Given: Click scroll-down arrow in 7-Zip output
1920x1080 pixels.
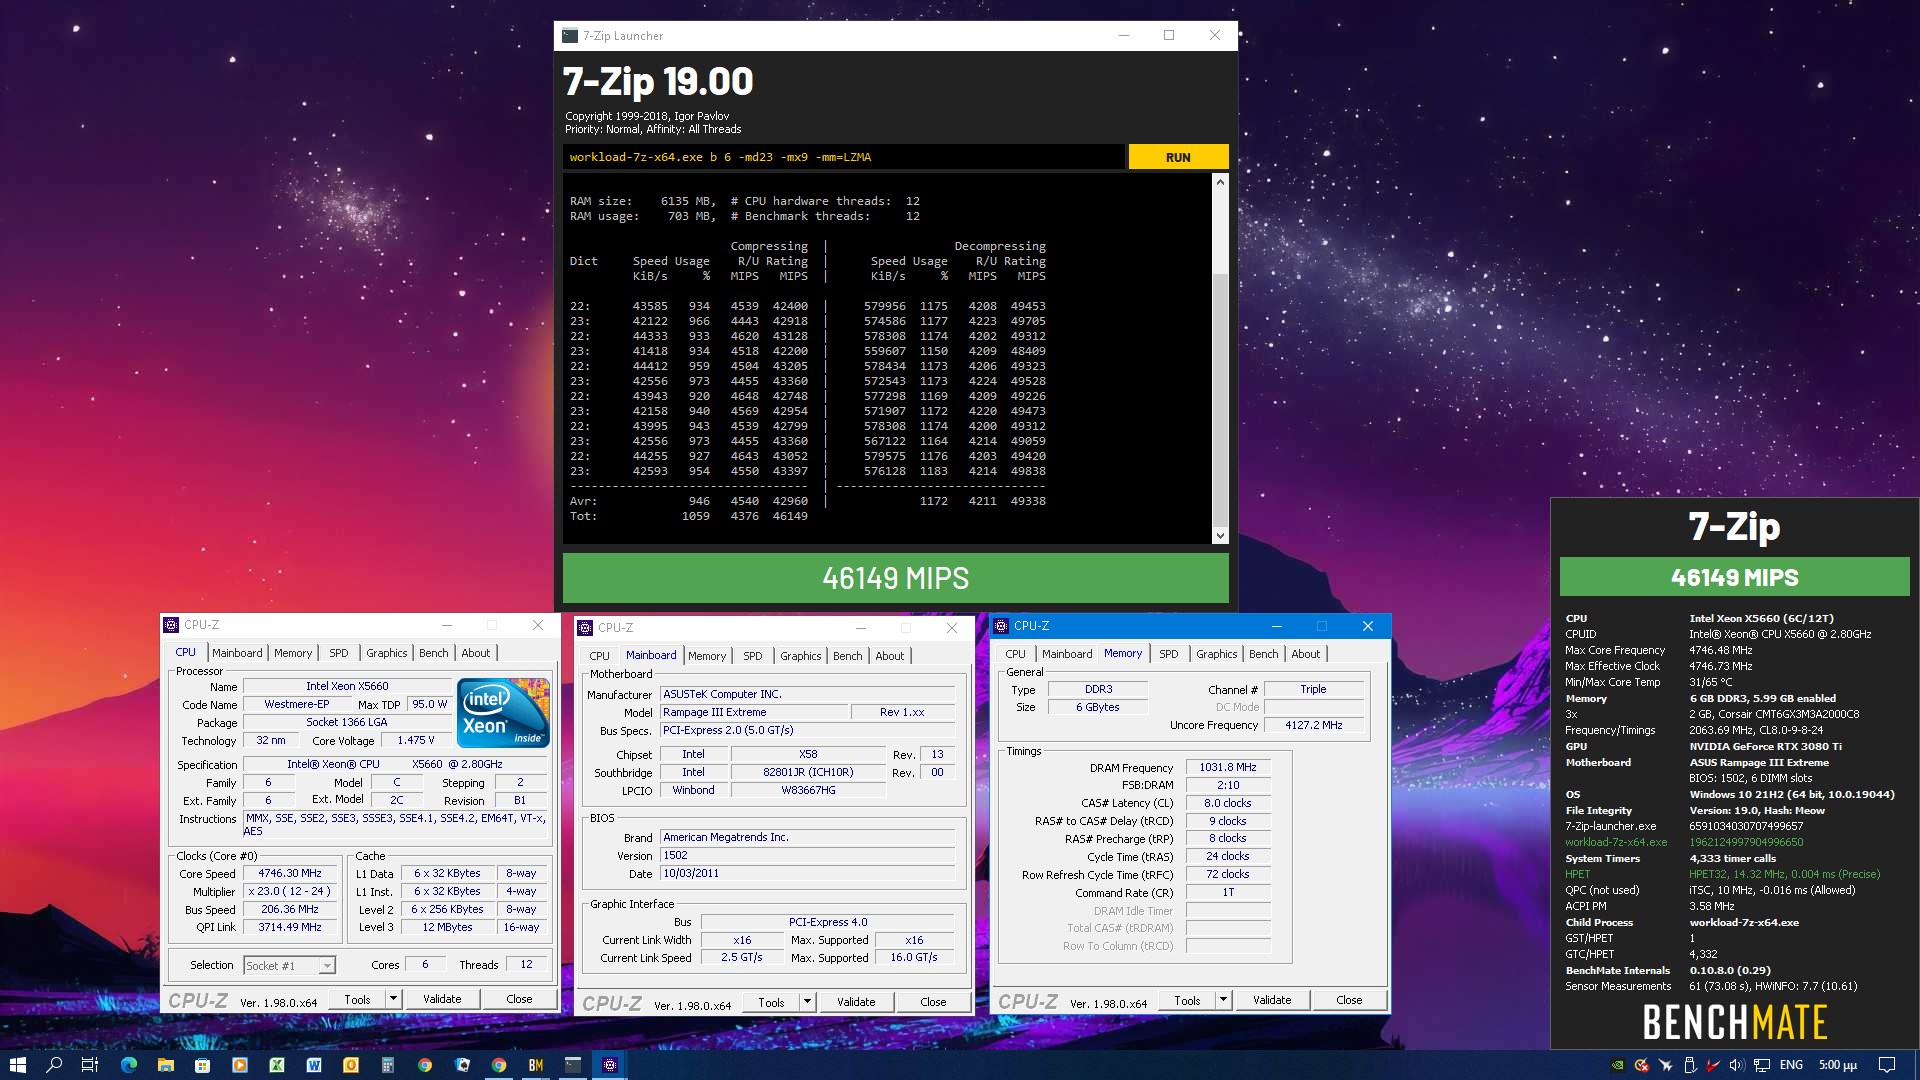Looking at the screenshot, I should tap(1220, 536).
